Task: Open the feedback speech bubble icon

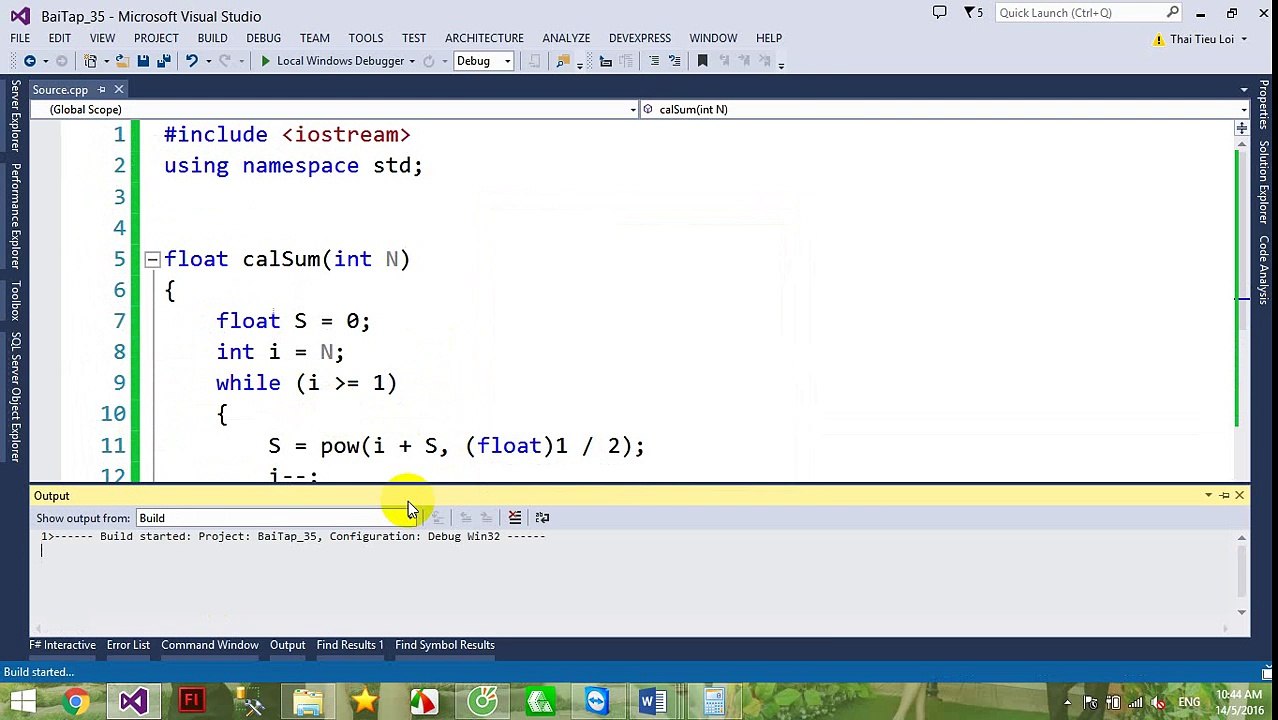Action: [x=939, y=13]
